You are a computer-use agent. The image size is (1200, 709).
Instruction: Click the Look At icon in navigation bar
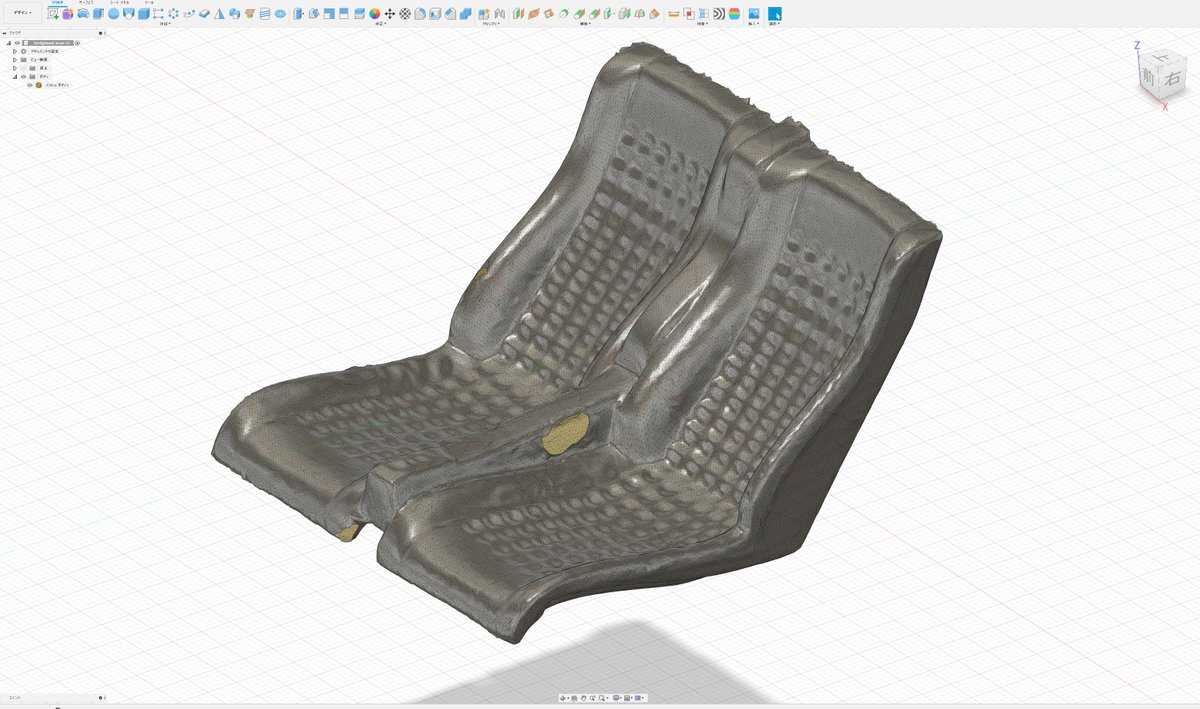[x=574, y=698]
